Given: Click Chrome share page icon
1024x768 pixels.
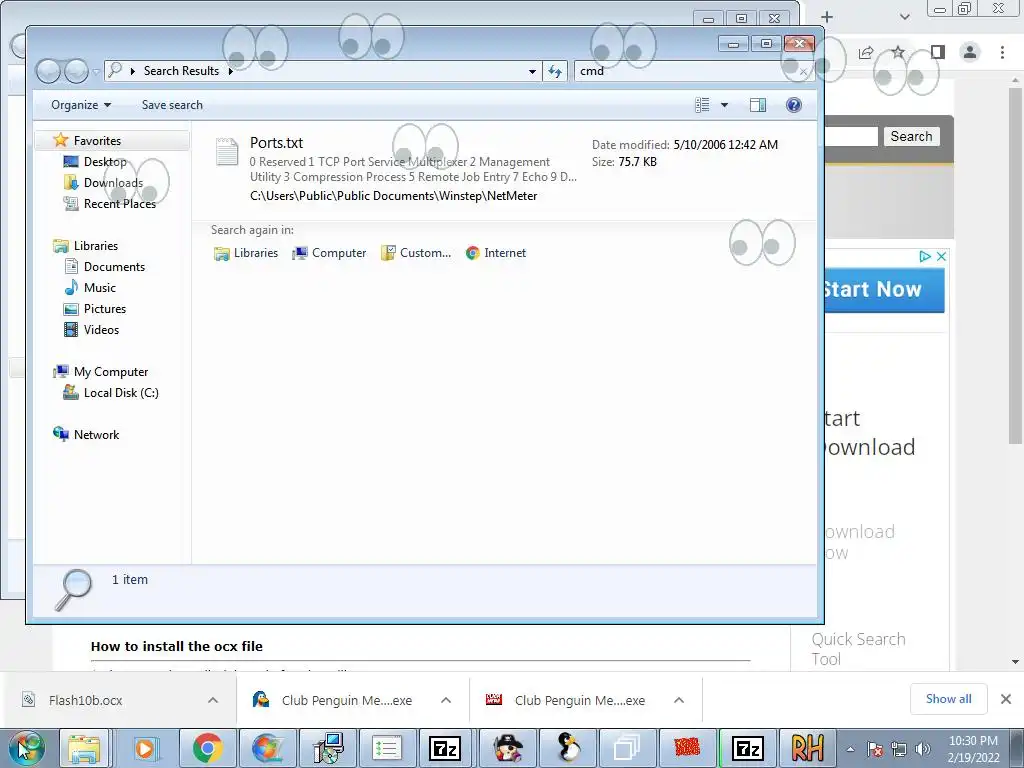Looking at the screenshot, I should point(866,52).
